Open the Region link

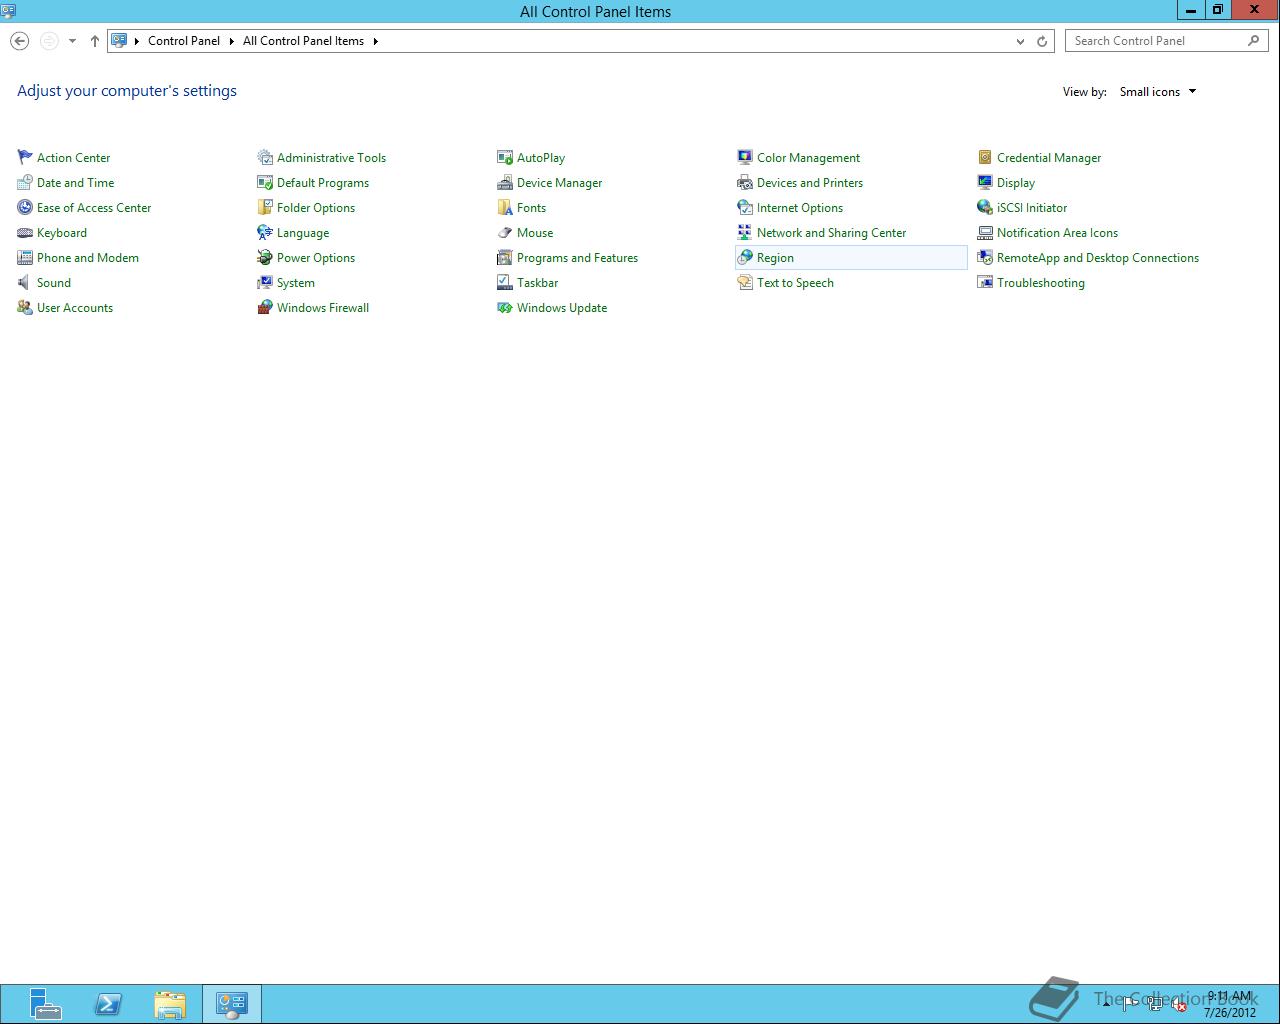point(775,258)
